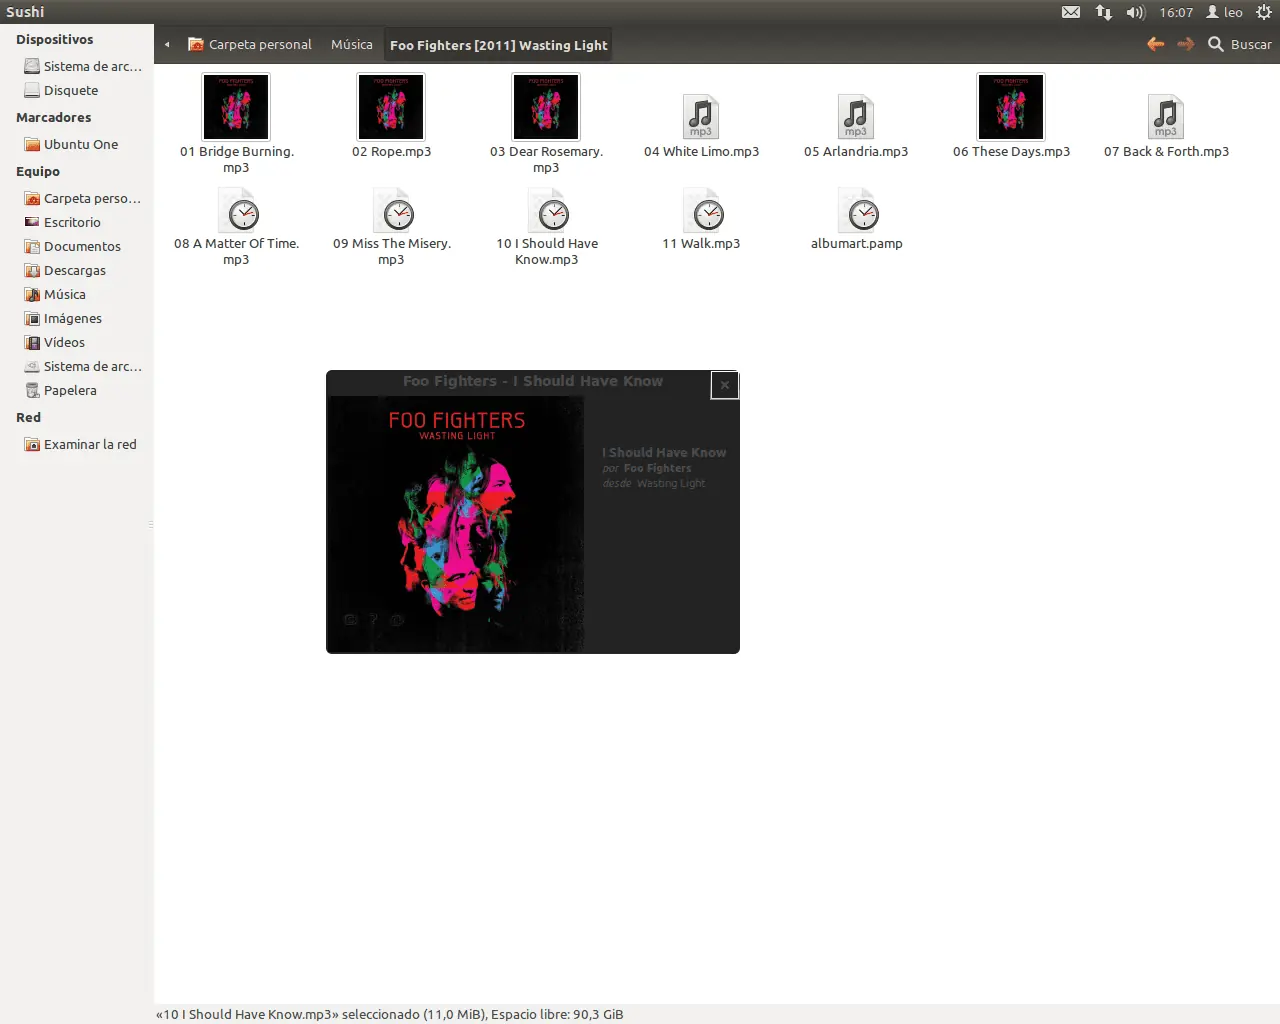Viewport: 1280px width, 1024px height.
Task: Open the network indicator in top panel
Action: click(x=1104, y=12)
